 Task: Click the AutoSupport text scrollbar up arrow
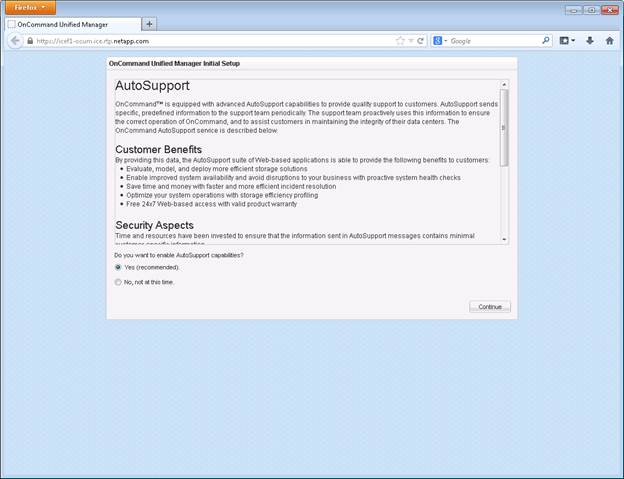coord(504,84)
